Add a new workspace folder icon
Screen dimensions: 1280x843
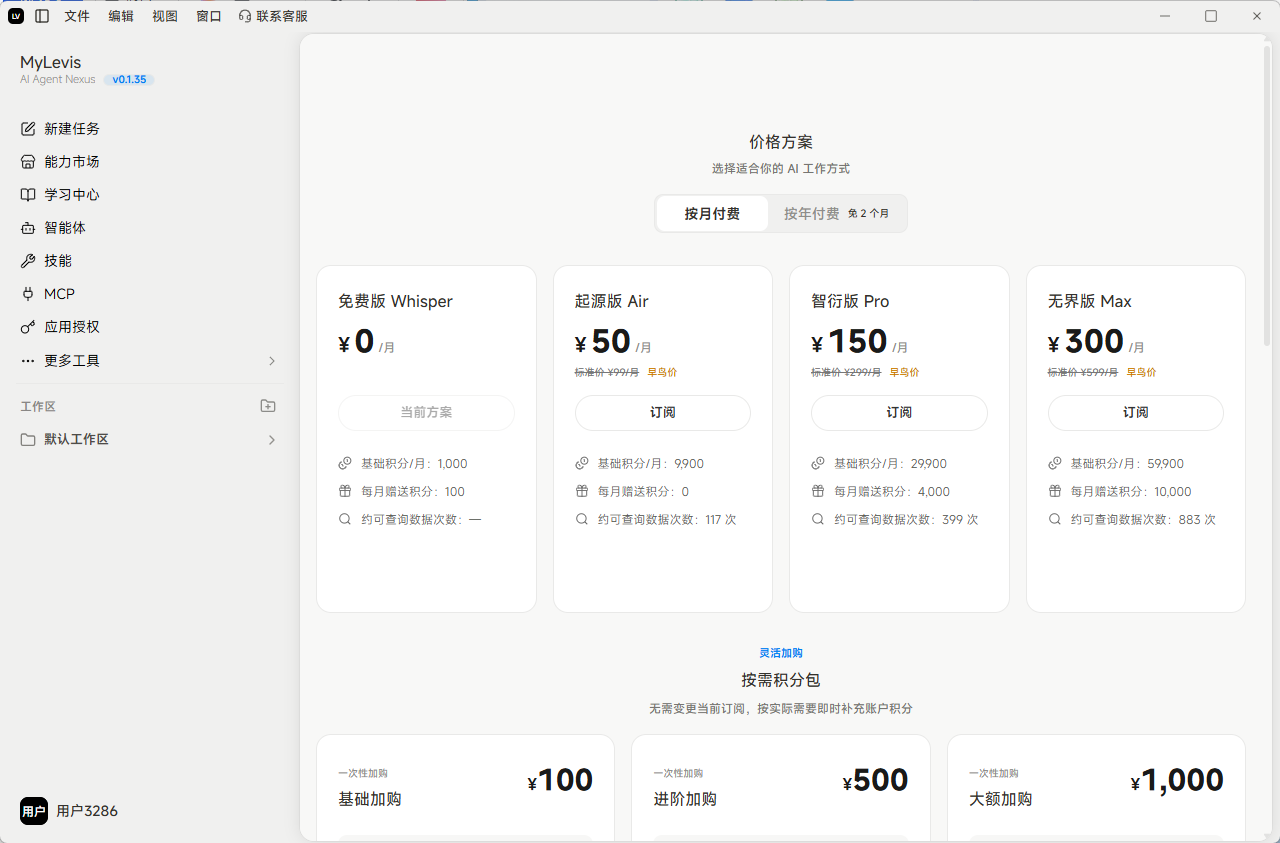(x=268, y=406)
